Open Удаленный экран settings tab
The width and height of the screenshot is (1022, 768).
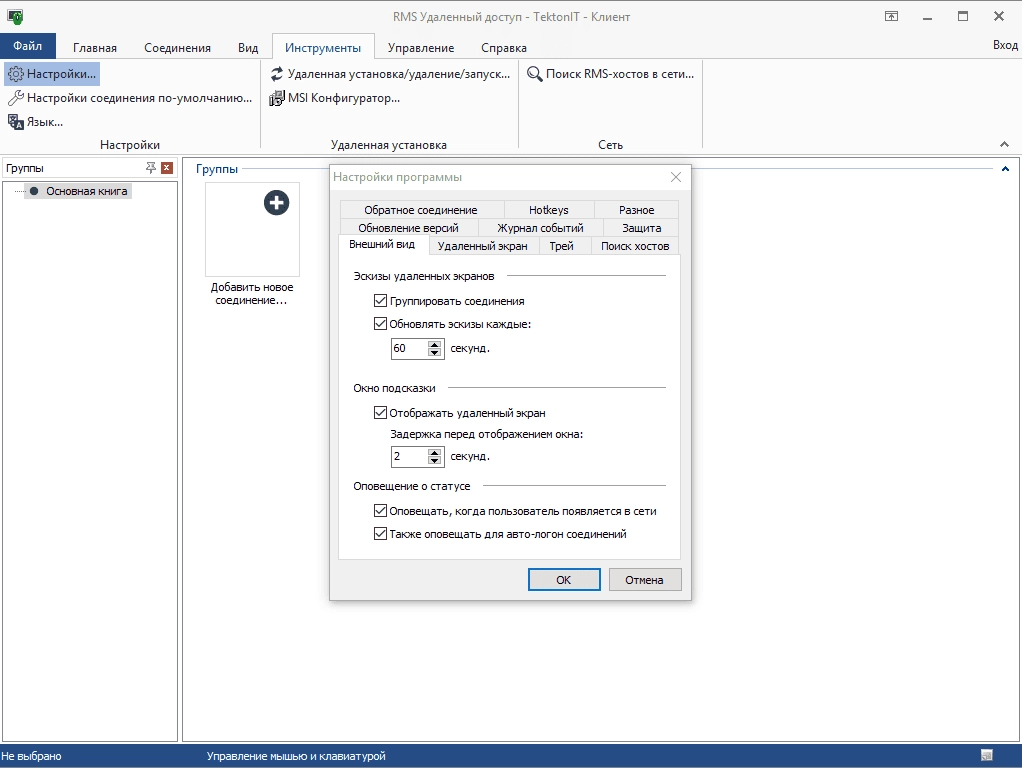[483, 246]
